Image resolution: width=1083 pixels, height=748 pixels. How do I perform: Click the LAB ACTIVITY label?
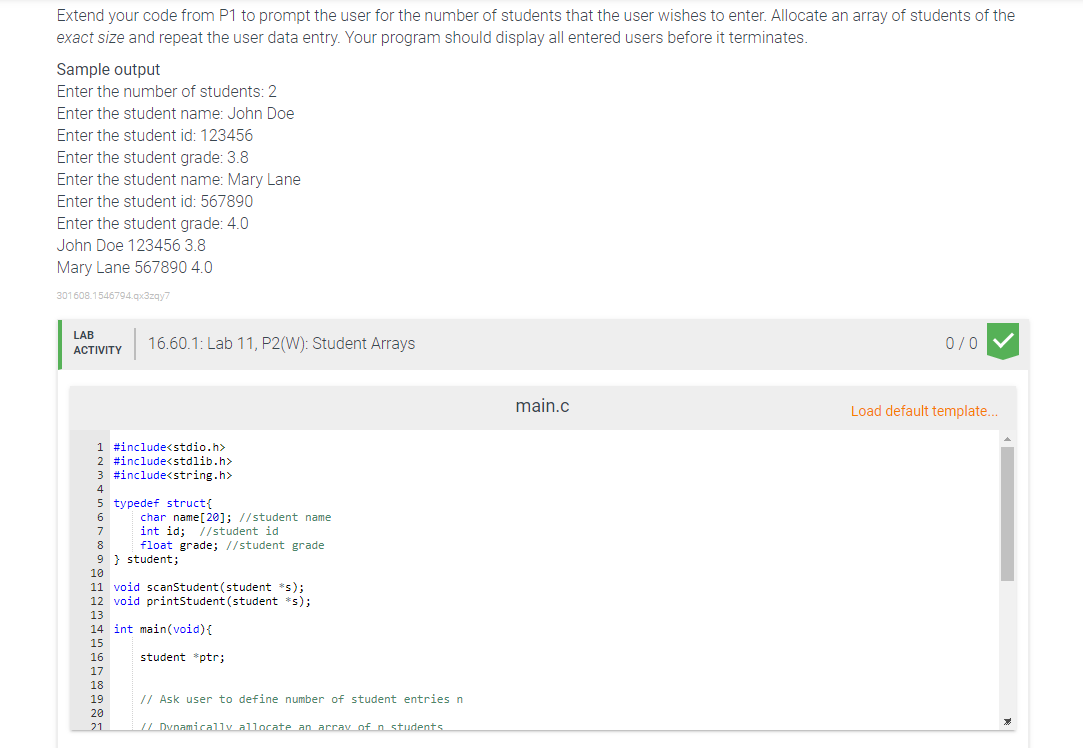97,341
